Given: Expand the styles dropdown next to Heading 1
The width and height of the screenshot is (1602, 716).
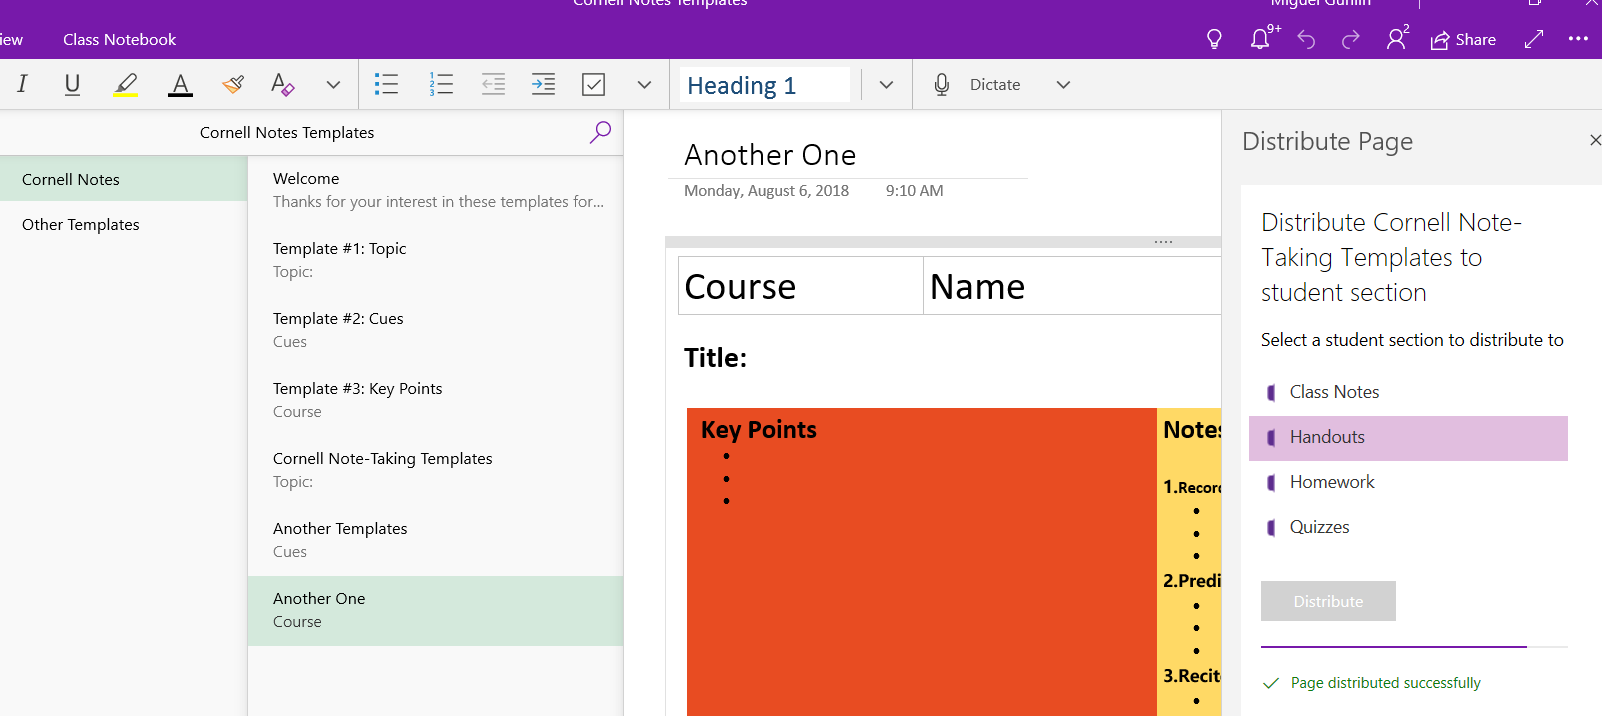Looking at the screenshot, I should pyautogui.click(x=886, y=85).
